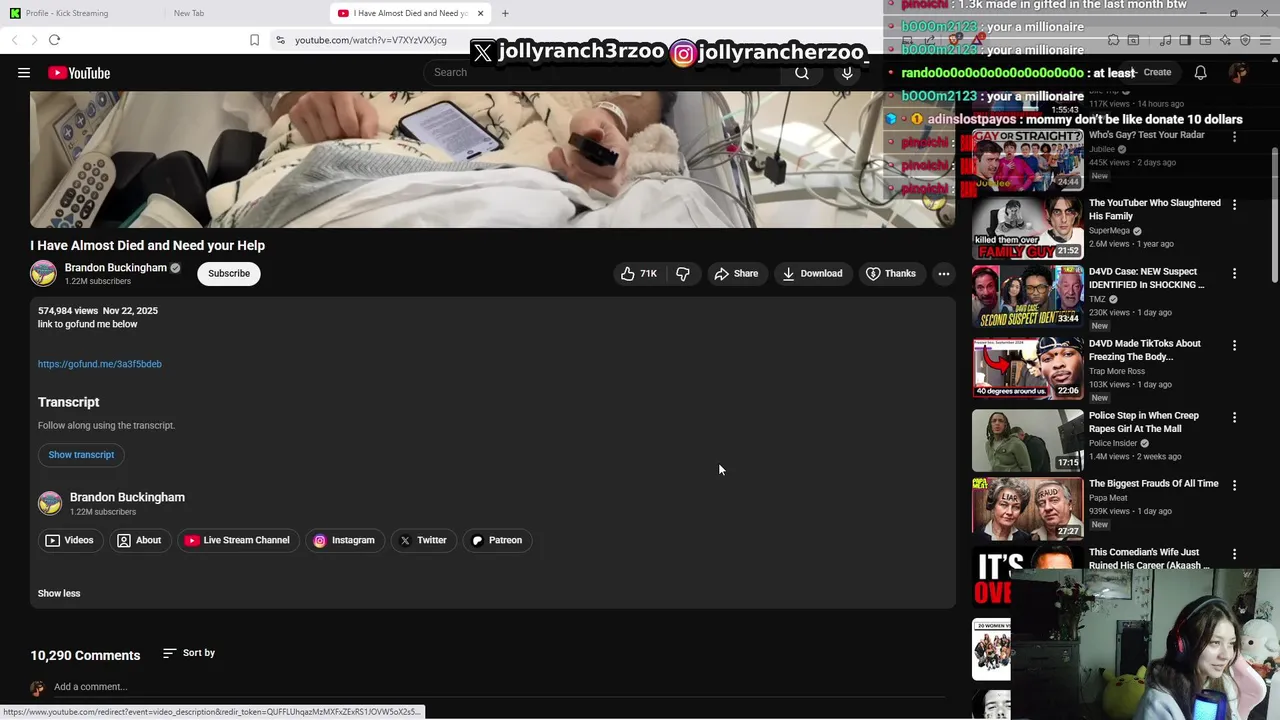
Task: Click your avatar next to Add a comment
Action: [37, 688]
